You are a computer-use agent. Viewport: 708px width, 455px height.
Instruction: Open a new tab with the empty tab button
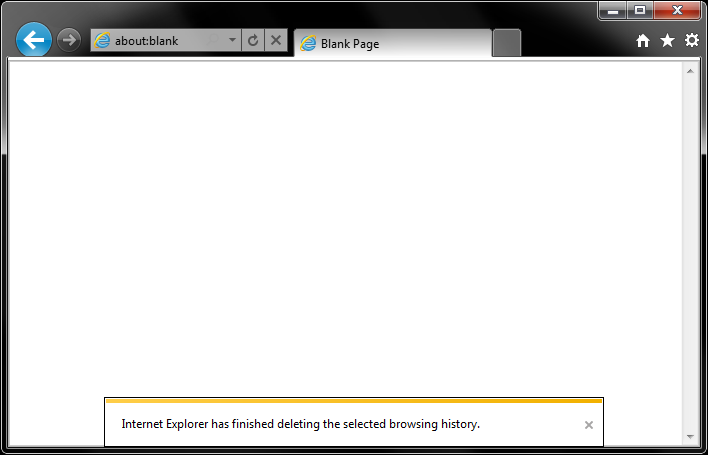point(507,43)
